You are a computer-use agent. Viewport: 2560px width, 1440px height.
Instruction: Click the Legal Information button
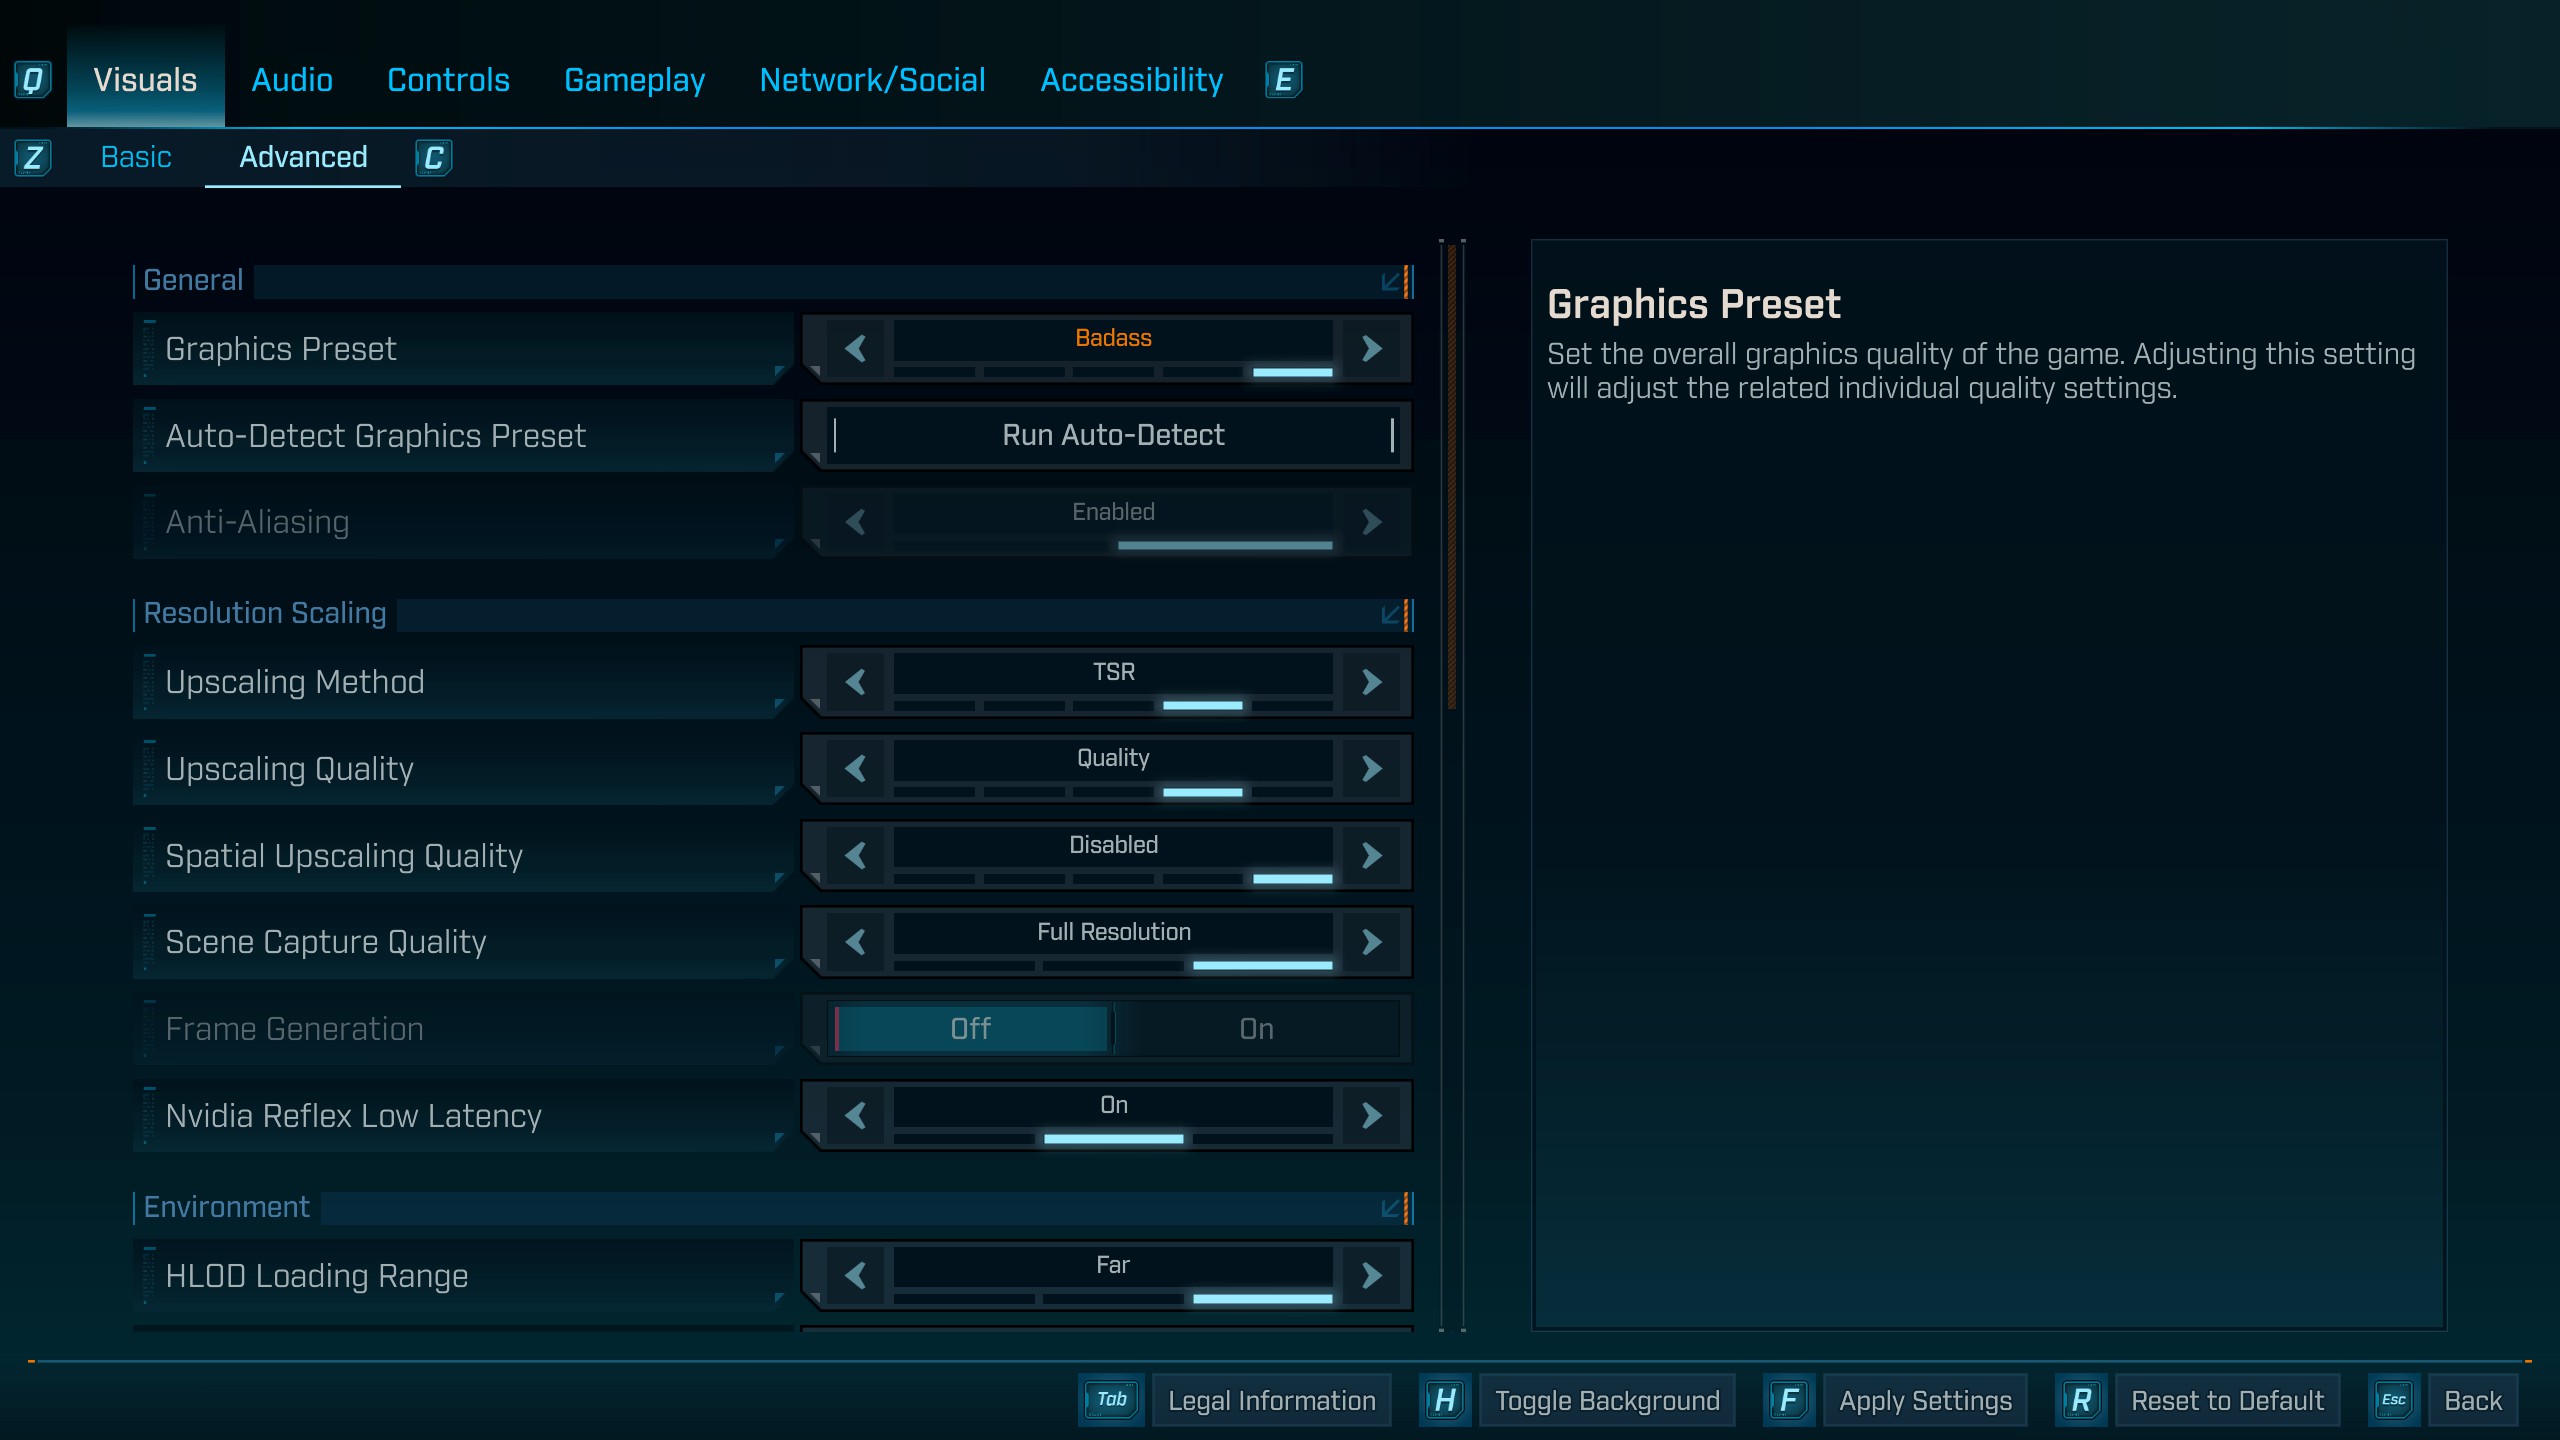pos(1271,1401)
